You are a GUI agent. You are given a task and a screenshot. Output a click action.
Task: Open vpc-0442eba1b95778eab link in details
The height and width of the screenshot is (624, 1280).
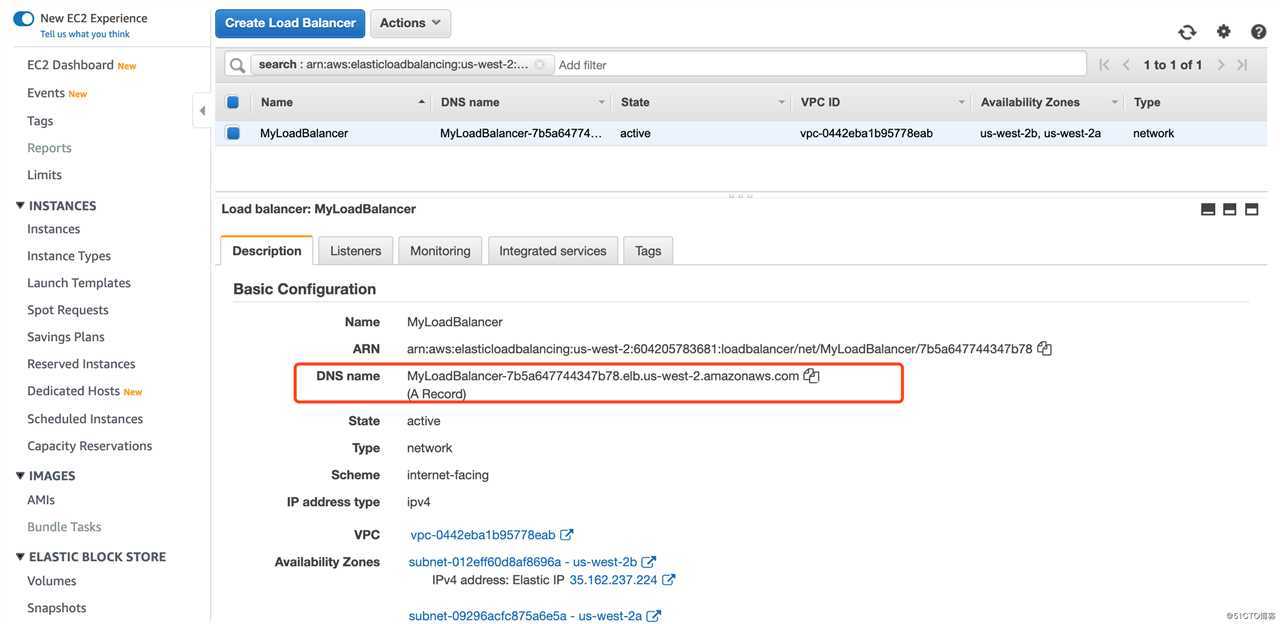point(483,535)
